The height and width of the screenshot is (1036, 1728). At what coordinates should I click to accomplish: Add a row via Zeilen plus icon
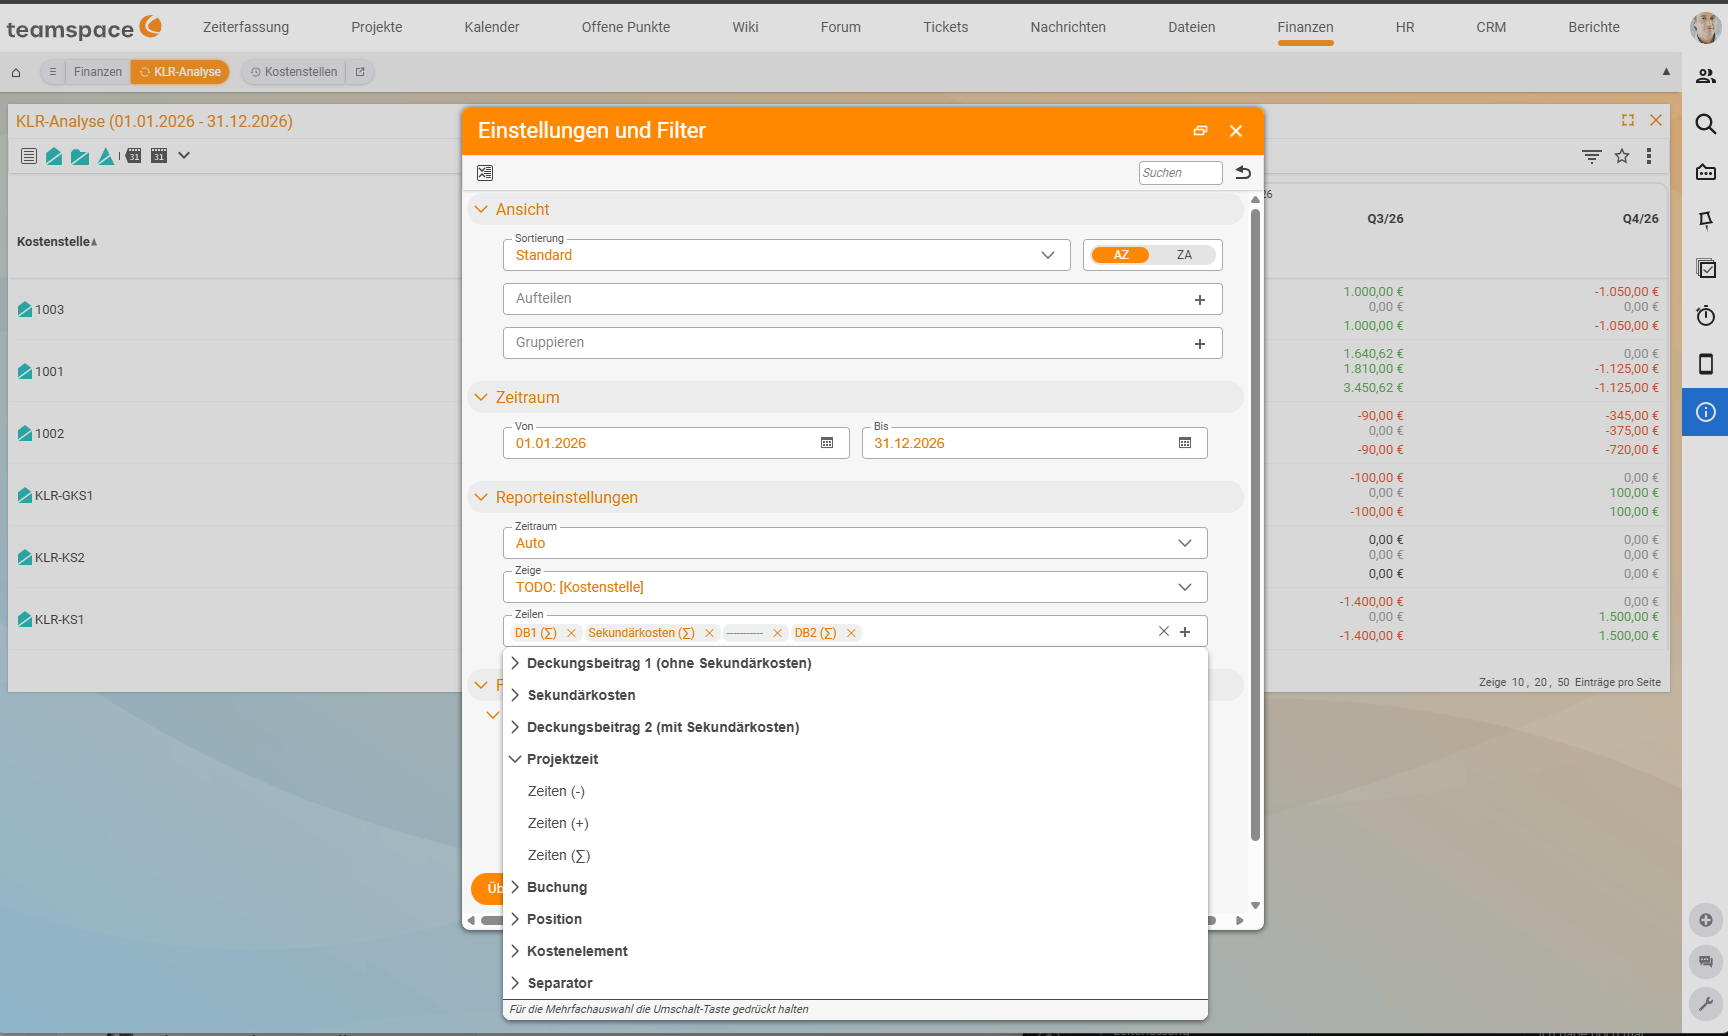[1185, 632]
